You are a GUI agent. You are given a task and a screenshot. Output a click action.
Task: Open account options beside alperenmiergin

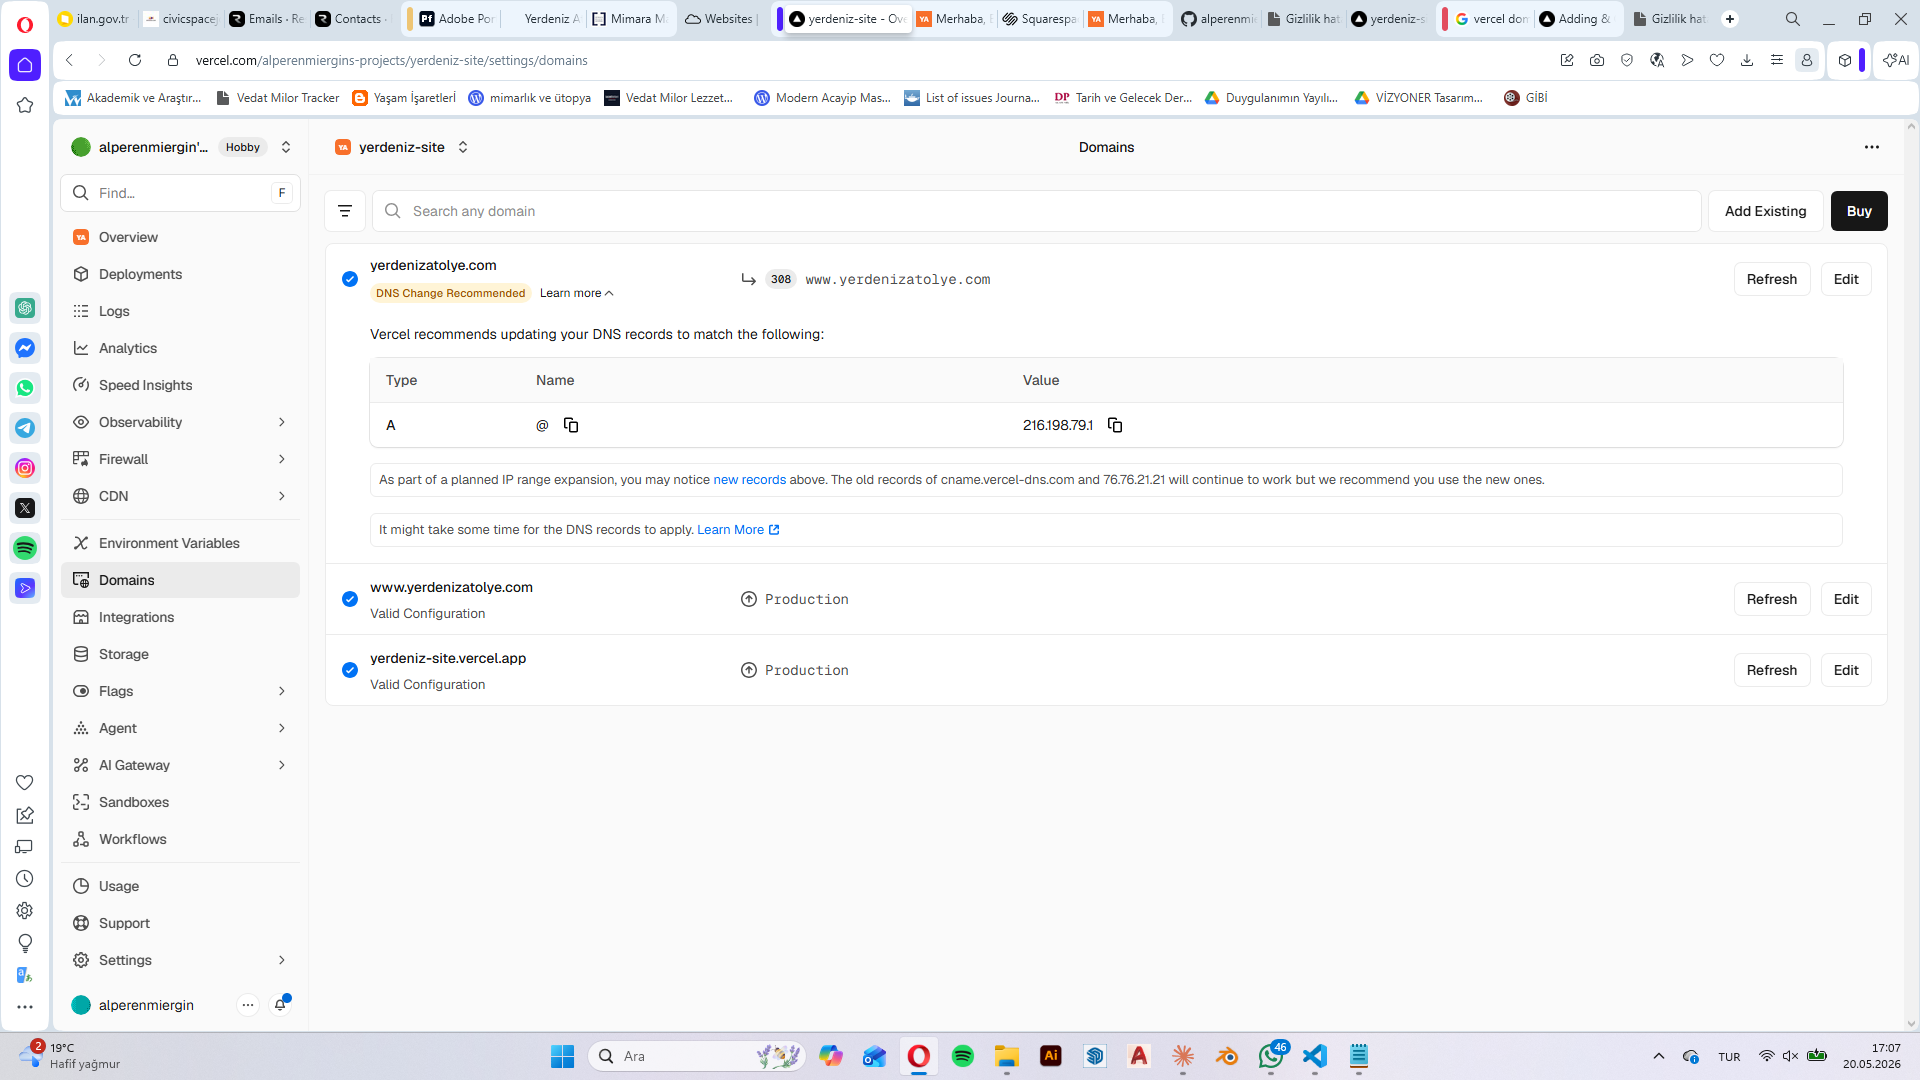click(x=248, y=1005)
